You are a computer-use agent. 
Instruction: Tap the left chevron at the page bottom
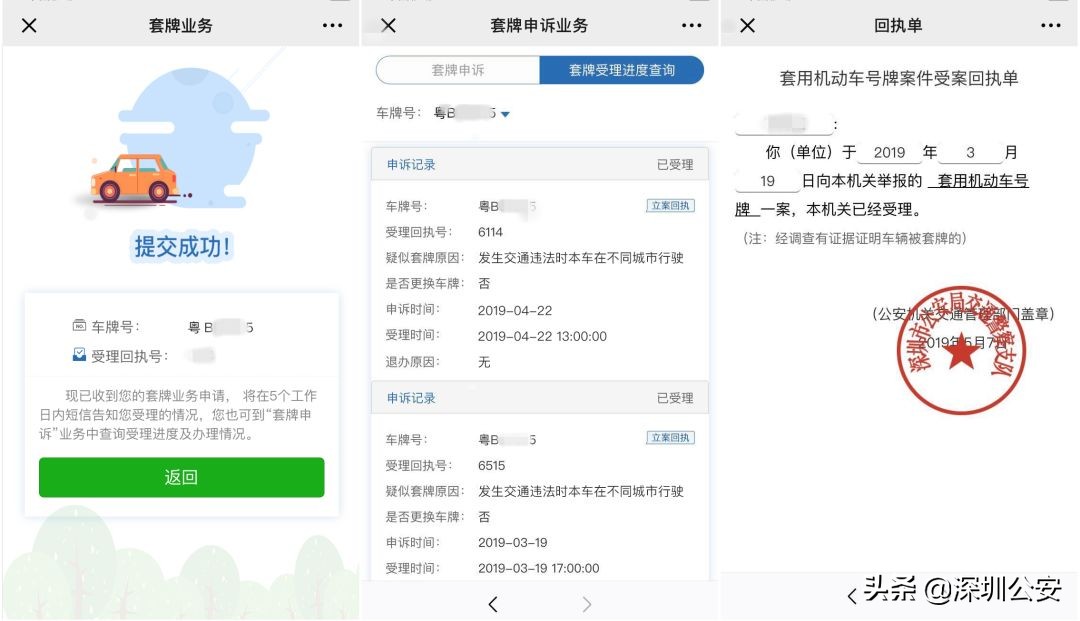(x=493, y=604)
